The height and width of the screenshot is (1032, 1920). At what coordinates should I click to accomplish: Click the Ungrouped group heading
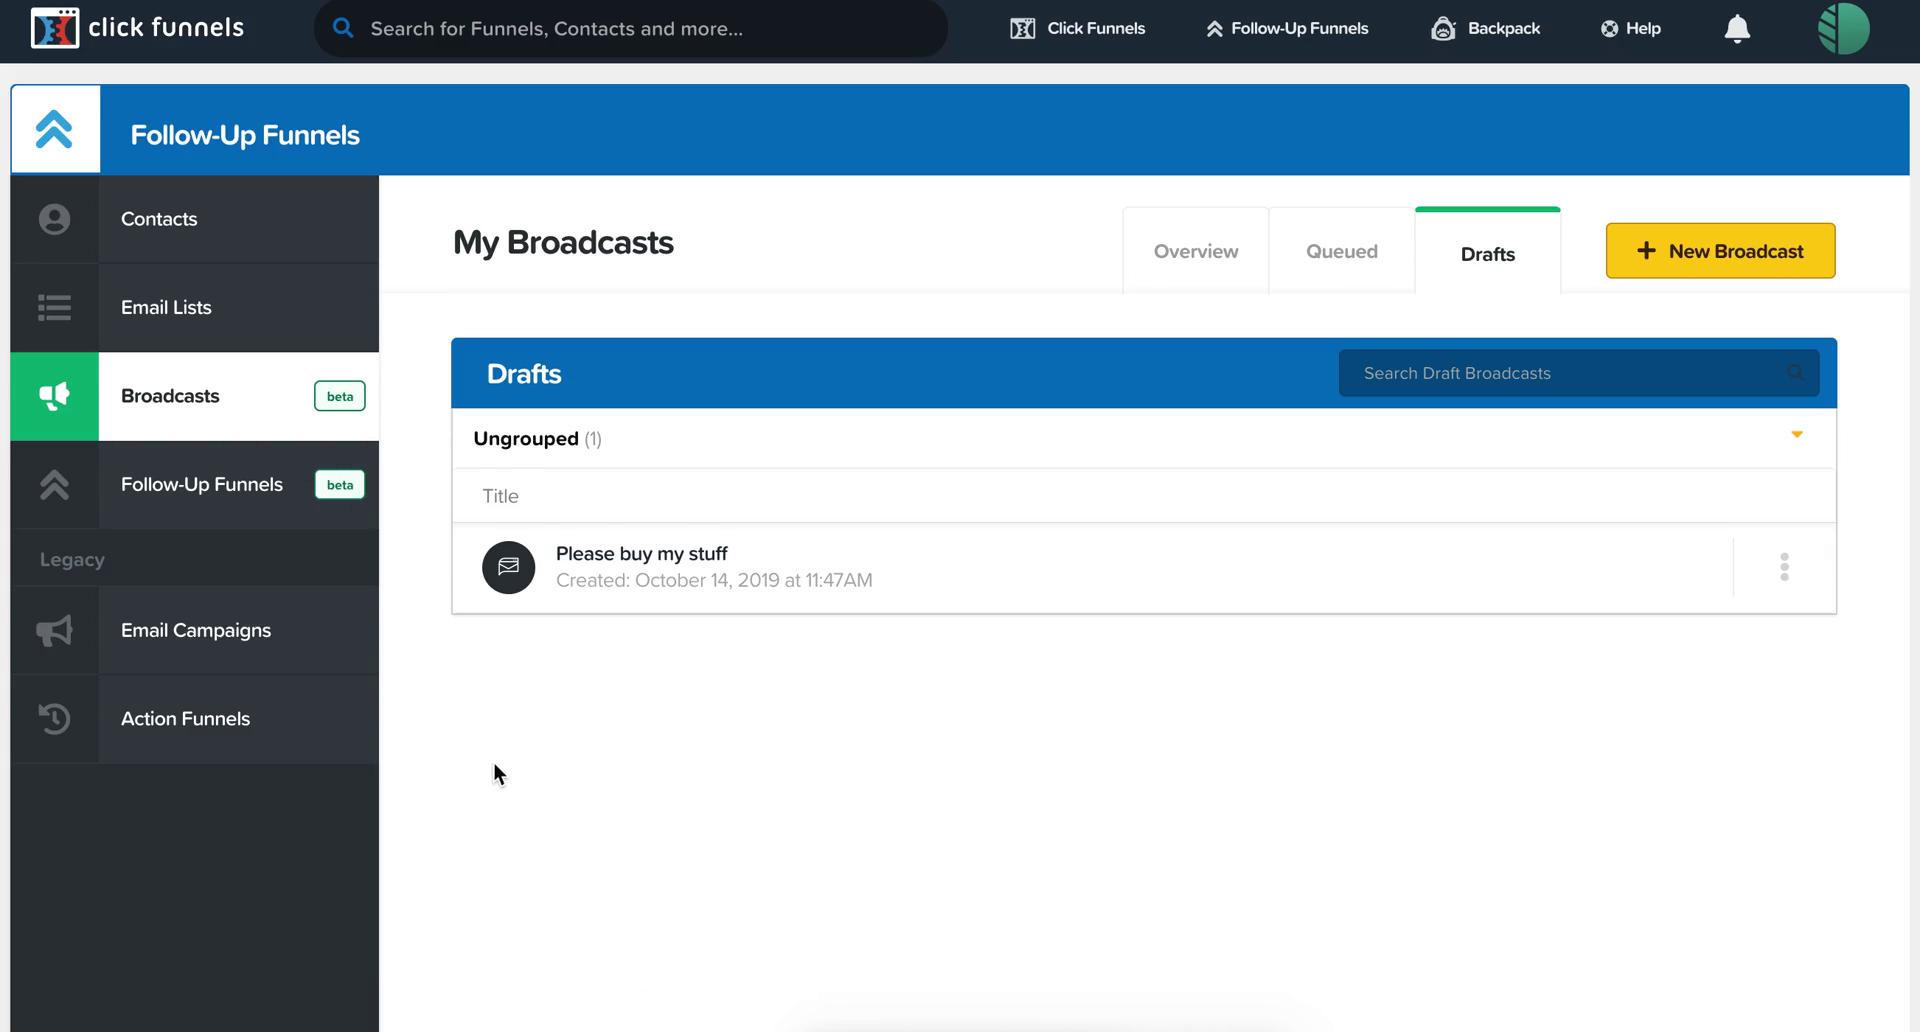537,438
